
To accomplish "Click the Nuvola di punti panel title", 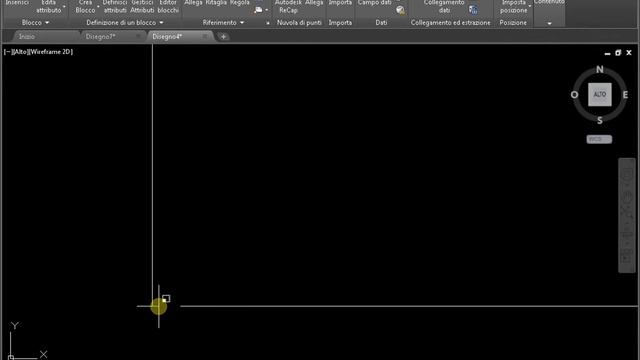I will click(x=299, y=23).
